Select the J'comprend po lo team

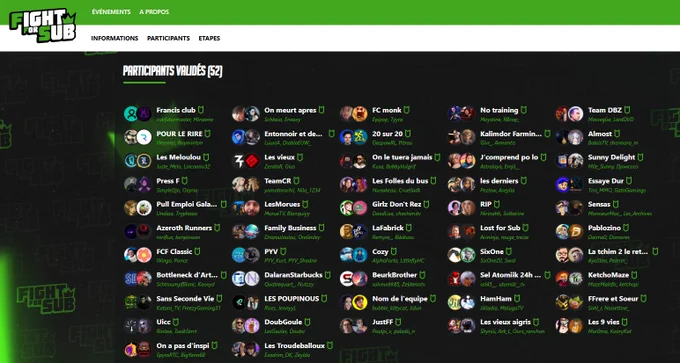[509, 157]
